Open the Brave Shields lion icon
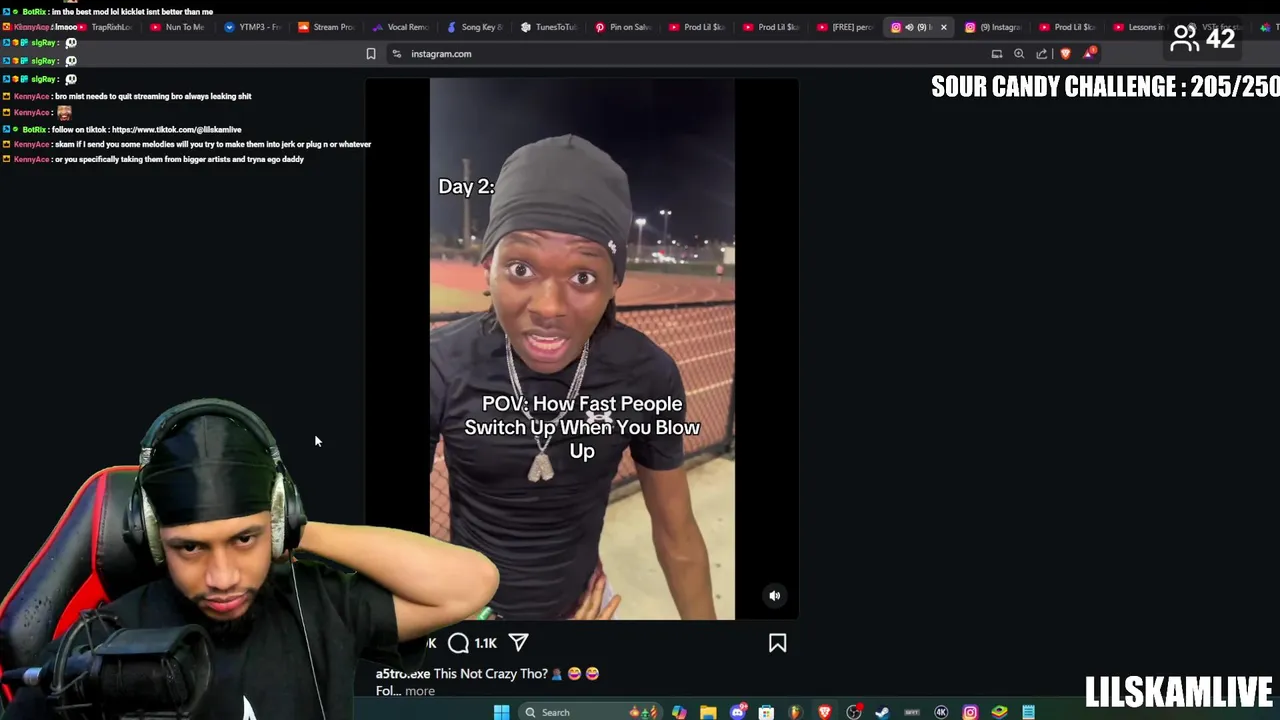This screenshot has width=1280, height=720. point(1065,54)
